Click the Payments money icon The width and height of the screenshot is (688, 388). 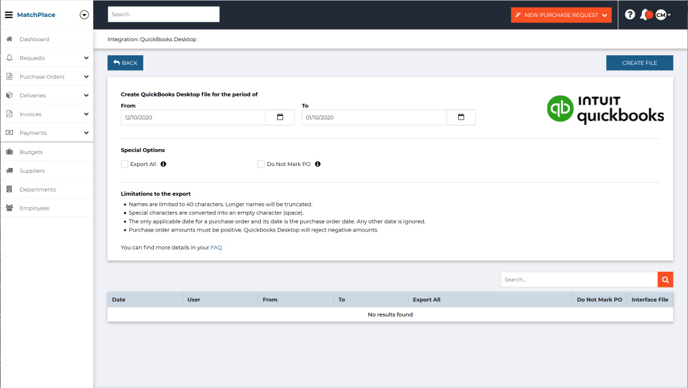click(9, 133)
